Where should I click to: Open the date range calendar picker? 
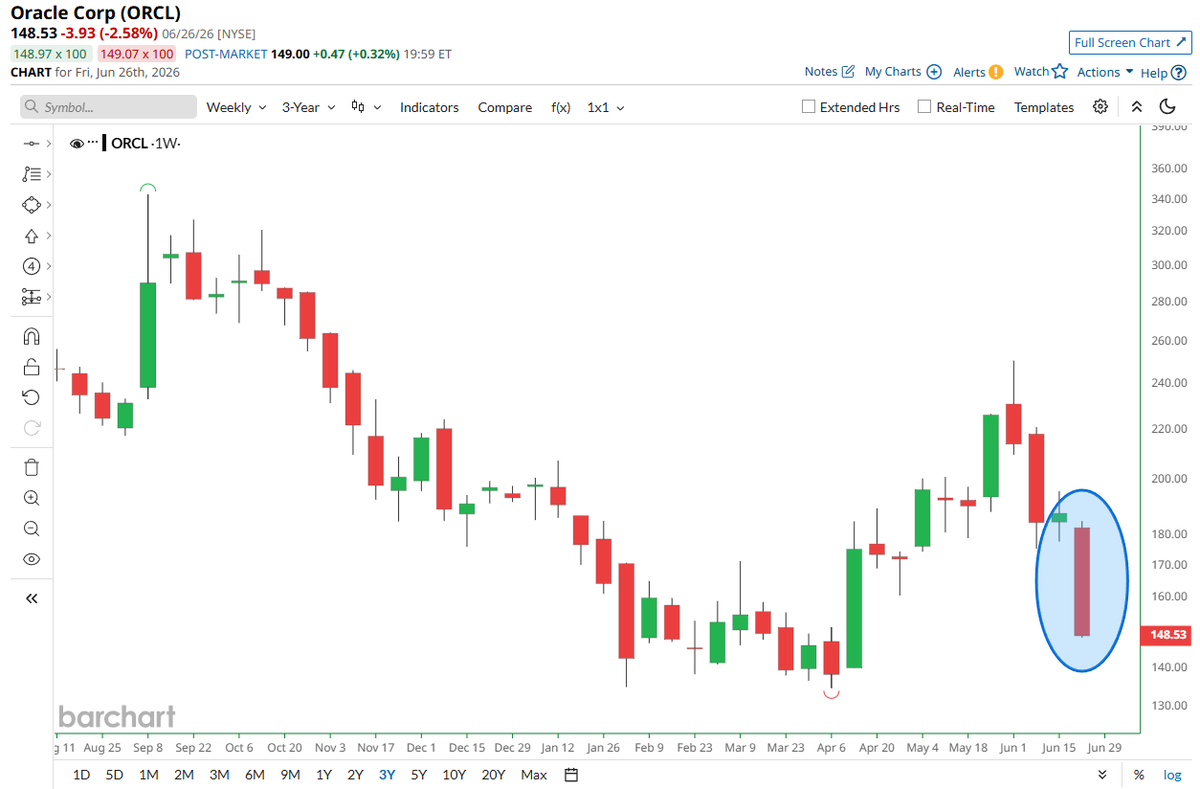(x=572, y=774)
